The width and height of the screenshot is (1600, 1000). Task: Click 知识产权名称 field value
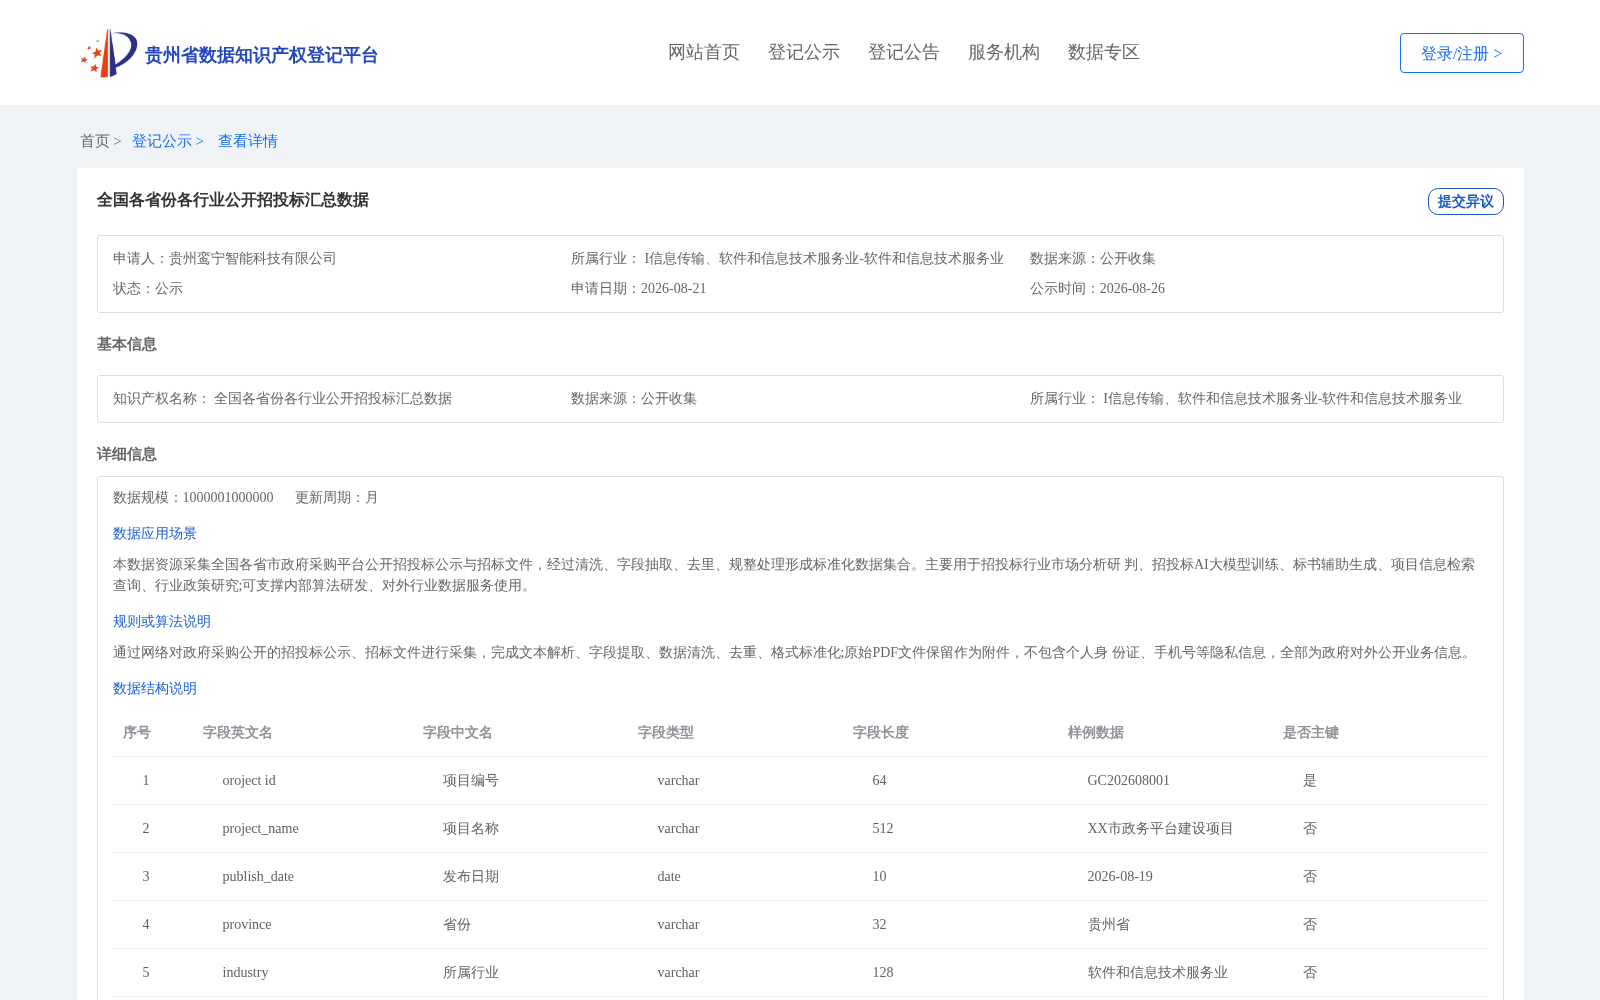coord(333,398)
